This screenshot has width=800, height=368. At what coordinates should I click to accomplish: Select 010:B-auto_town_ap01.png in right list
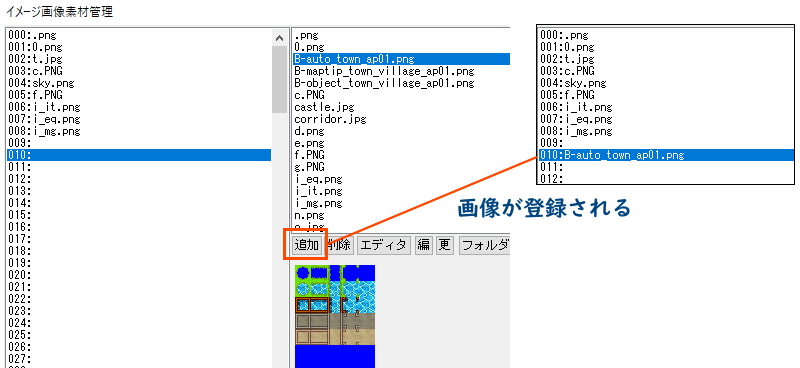click(666, 155)
